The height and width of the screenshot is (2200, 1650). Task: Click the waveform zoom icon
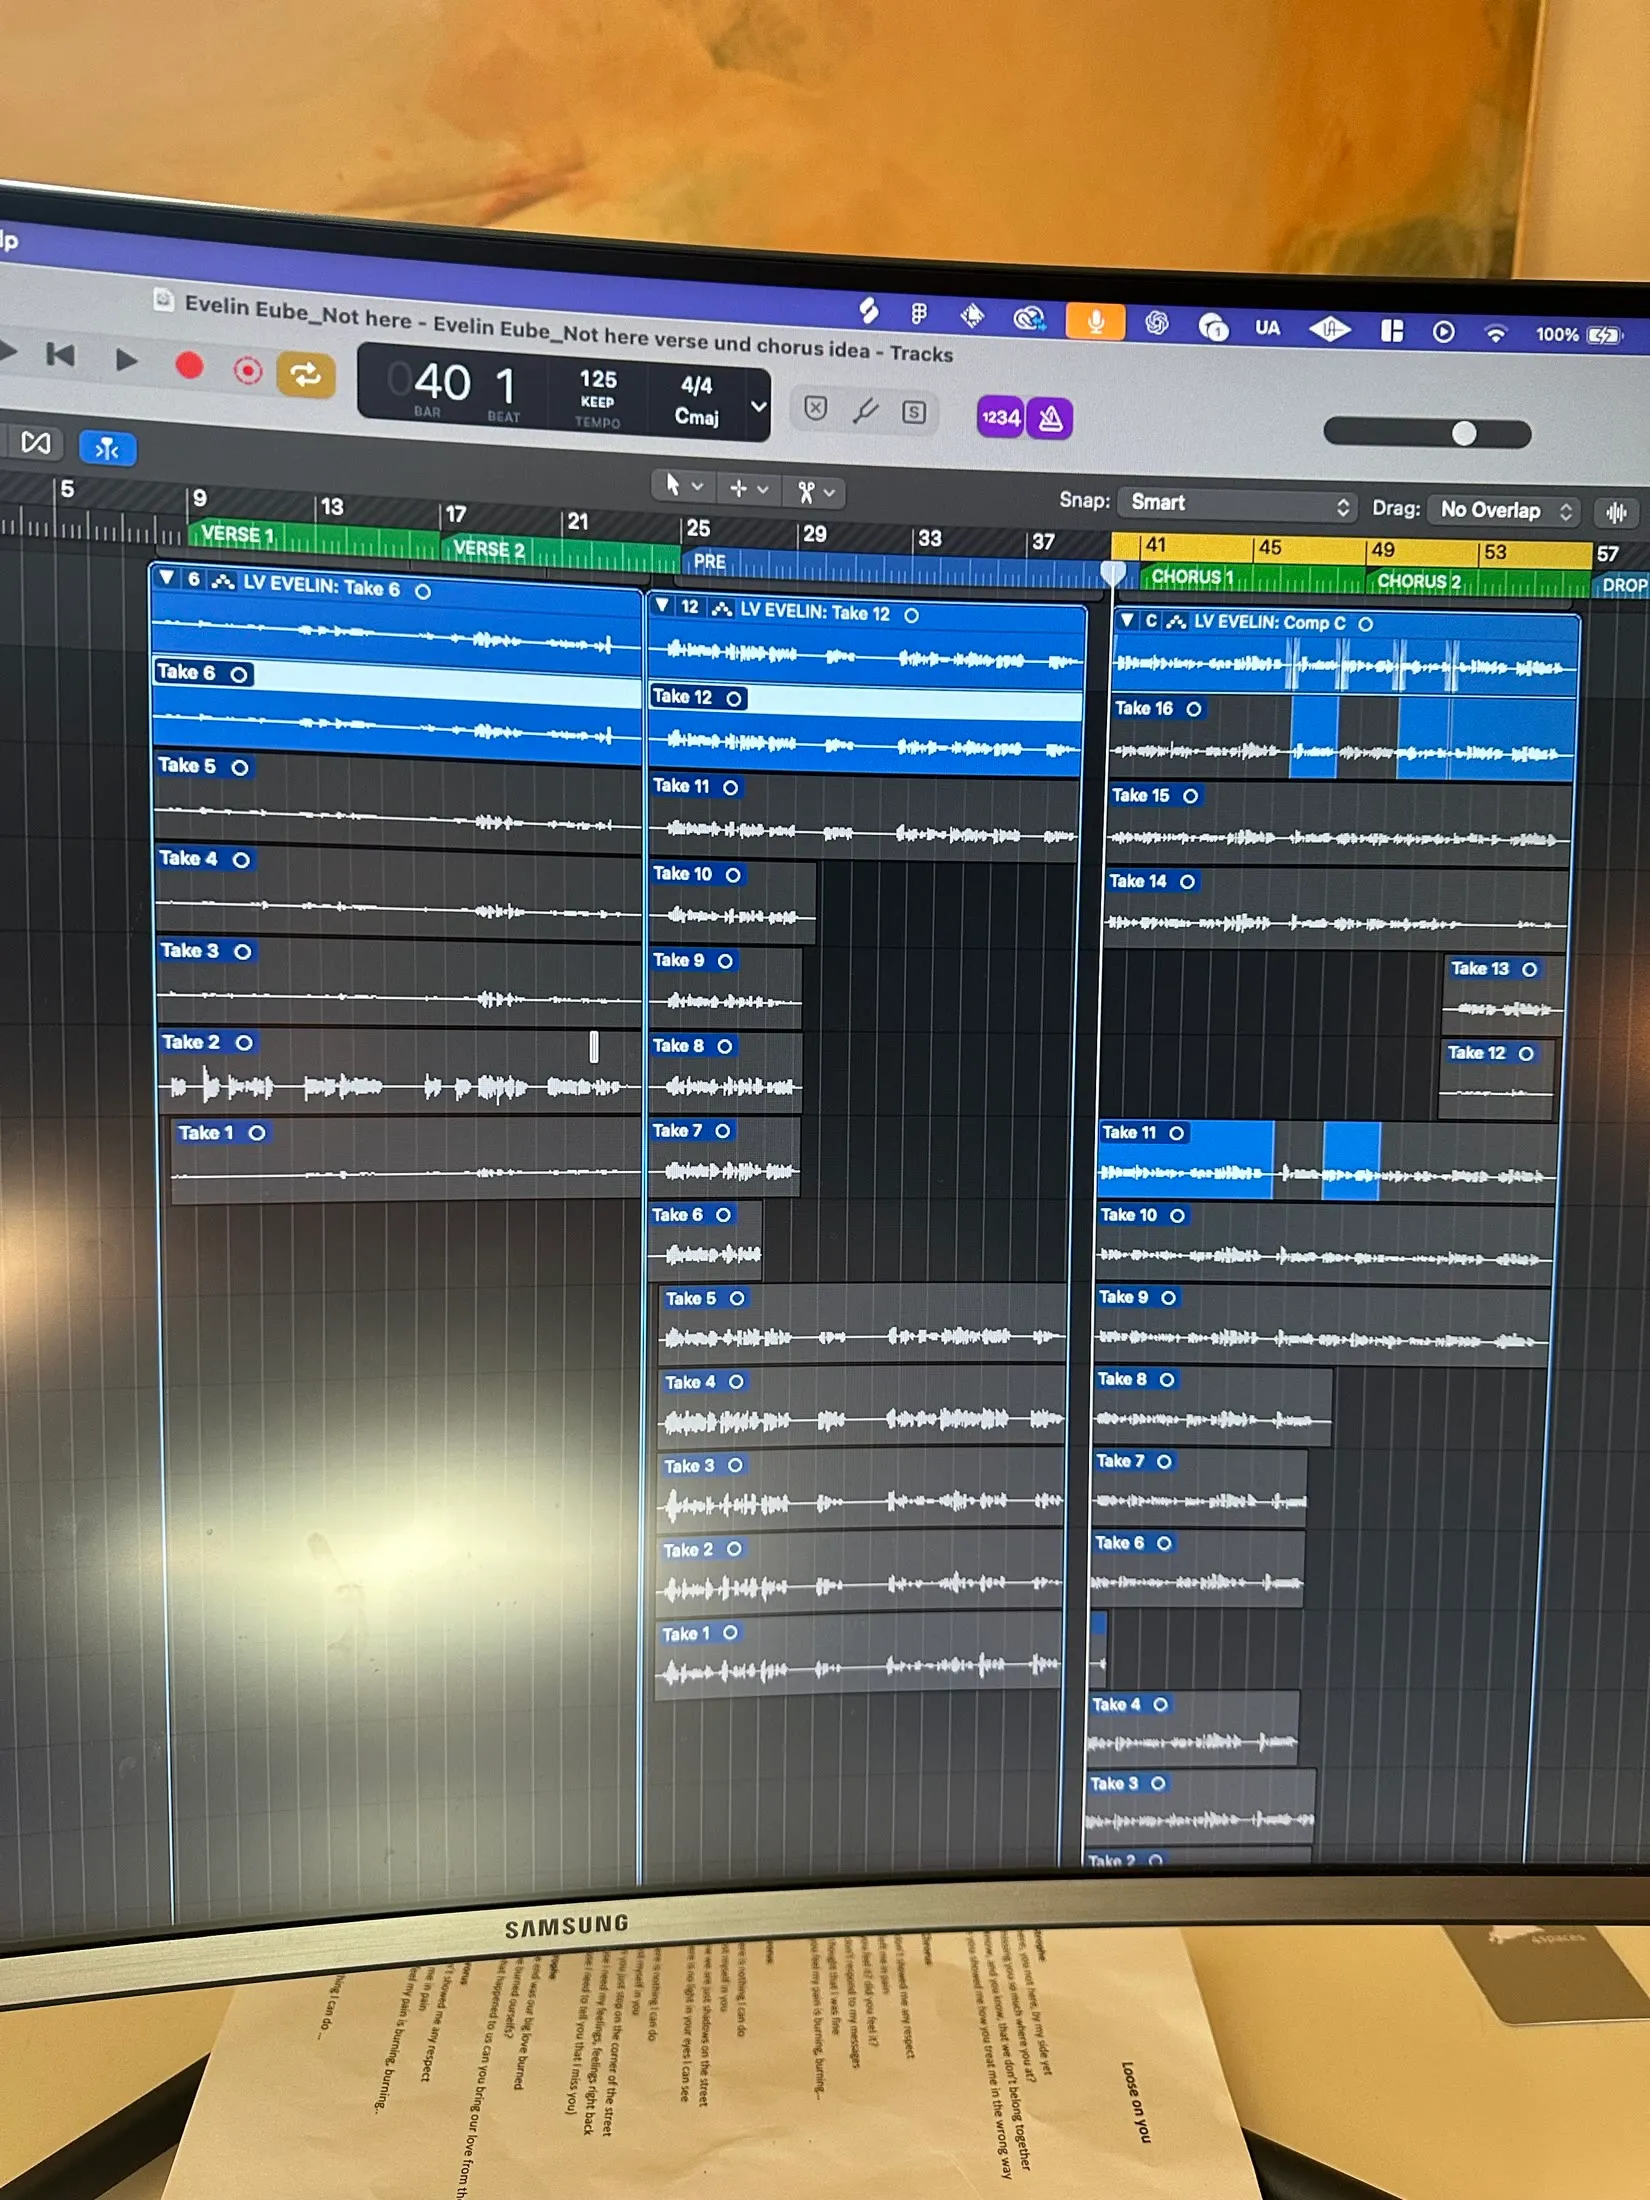point(1616,514)
